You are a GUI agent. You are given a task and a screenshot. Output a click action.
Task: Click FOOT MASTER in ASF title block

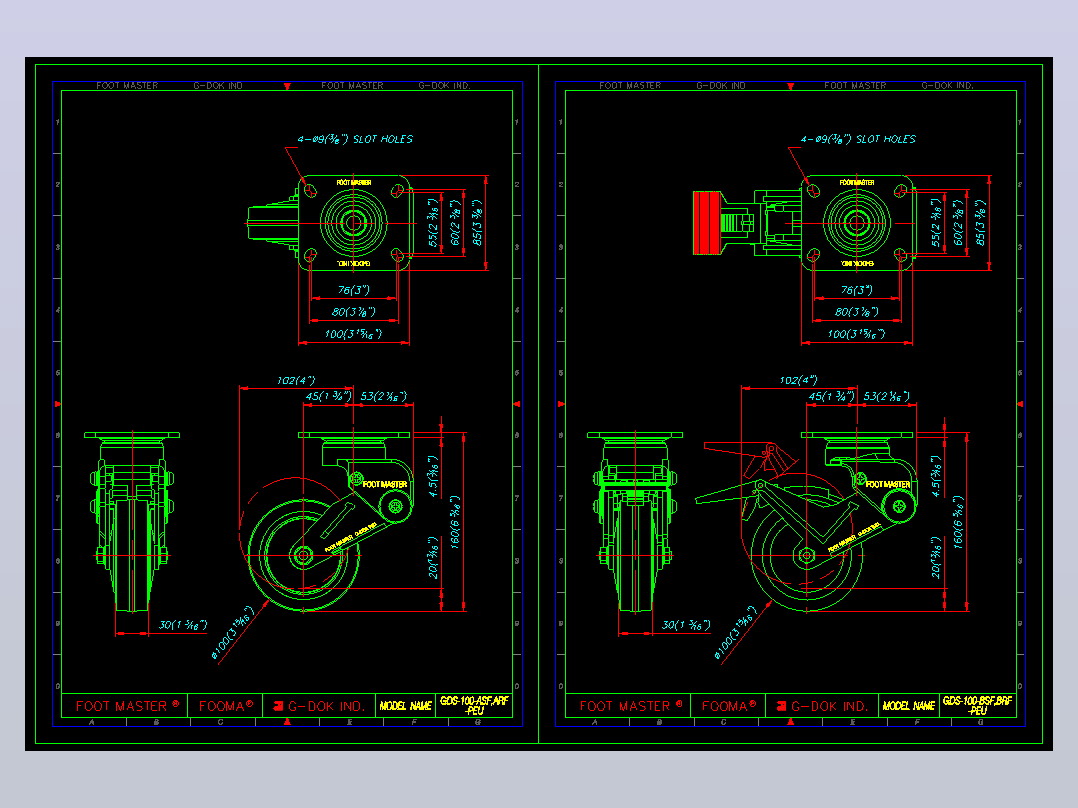click(x=128, y=706)
